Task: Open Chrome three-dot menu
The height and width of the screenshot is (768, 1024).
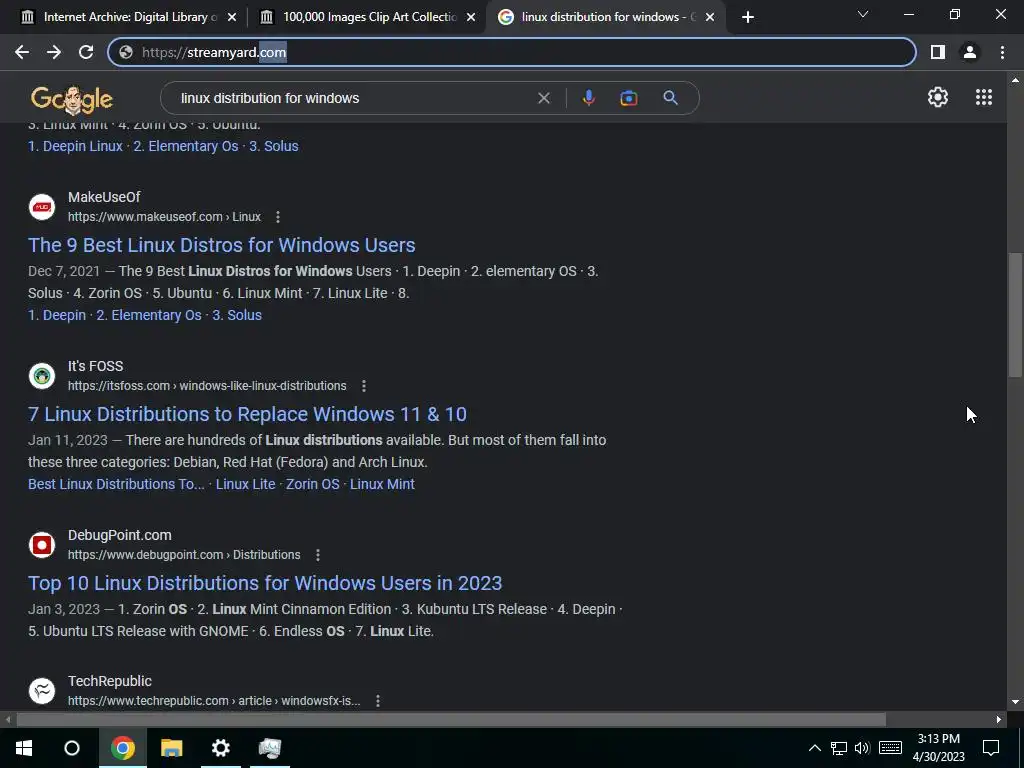Action: (x=1002, y=52)
